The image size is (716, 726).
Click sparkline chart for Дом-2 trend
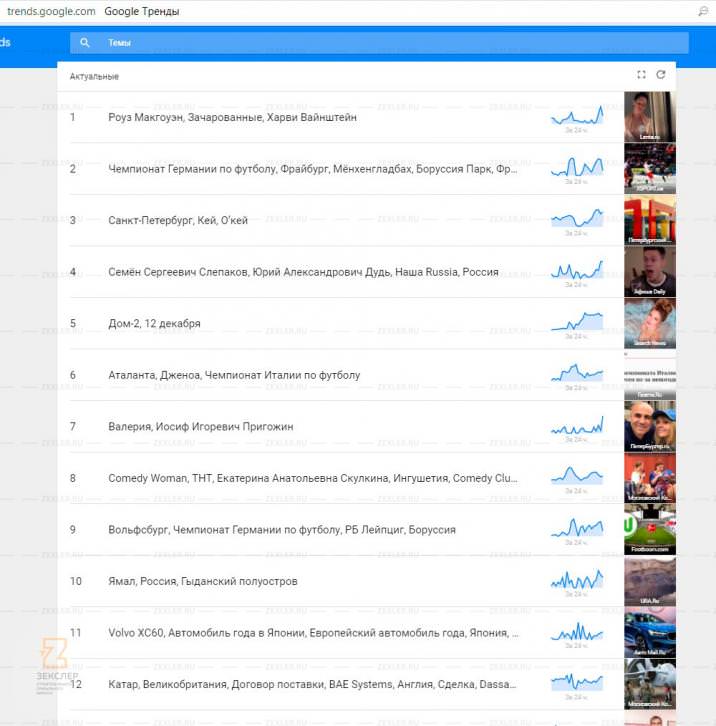pyautogui.click(x=577, y=322)
